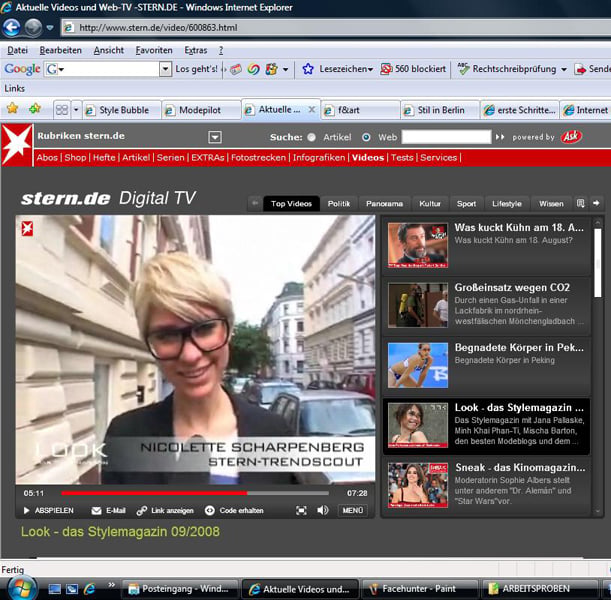Viewport: 611px width, 600px height.
Task: Switch to the Stil in Berlin tab
Action: click(440, 110)
